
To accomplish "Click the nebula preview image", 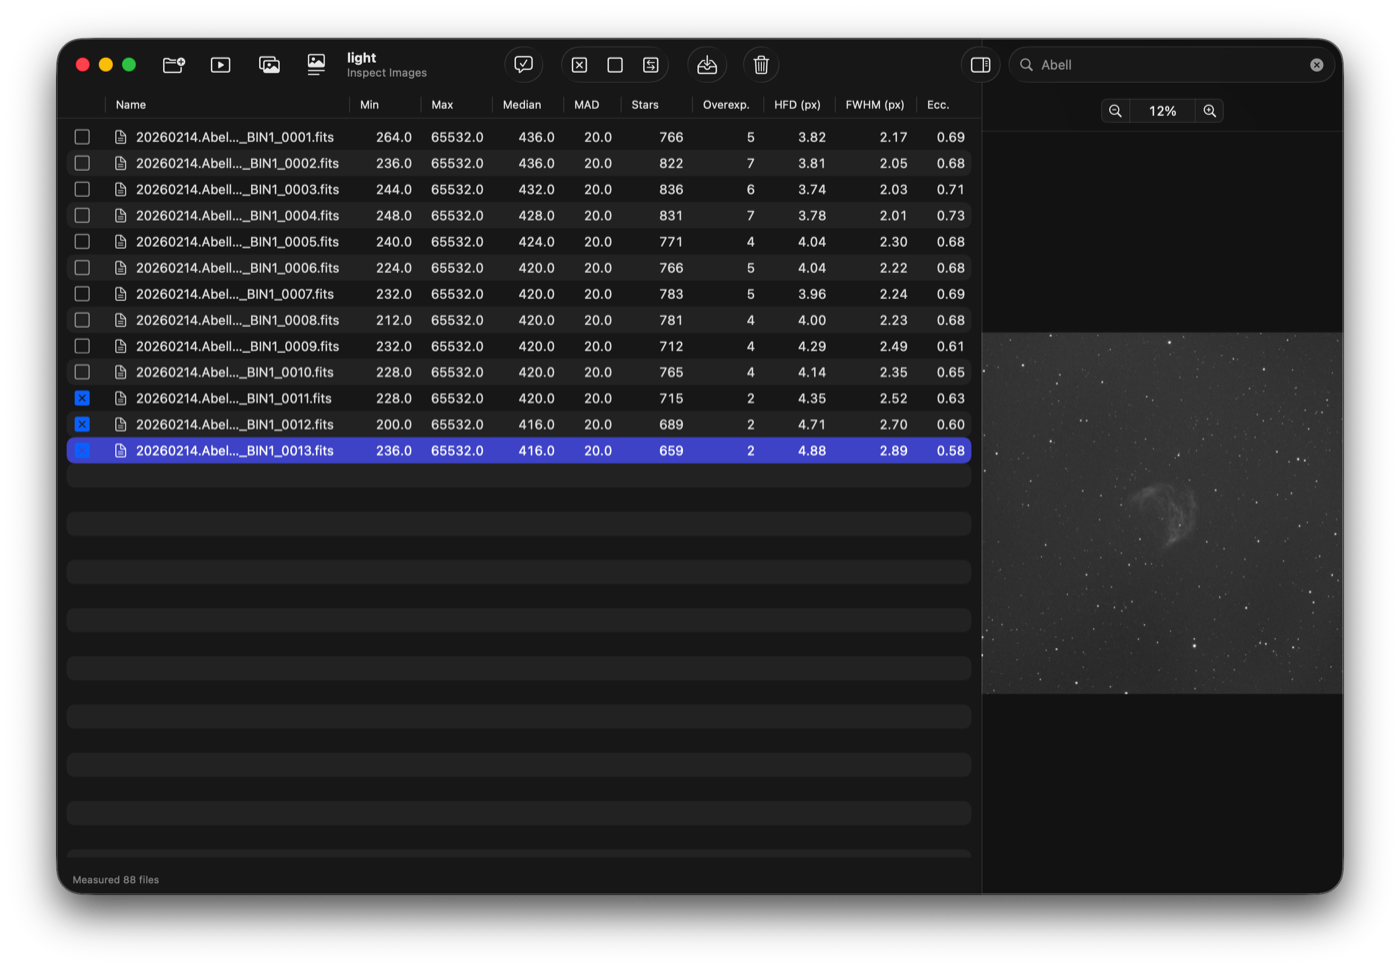I will 1162,513.
